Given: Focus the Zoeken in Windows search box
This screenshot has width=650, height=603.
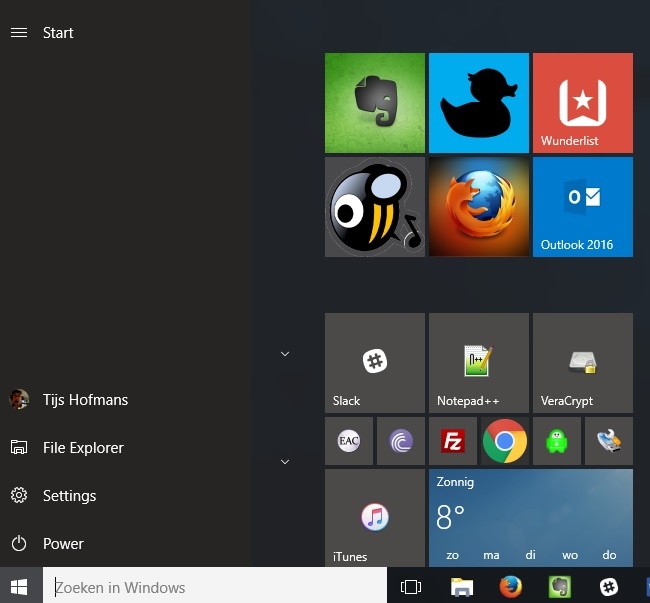Looking at the screenshot, I should [x=215, y=587].
